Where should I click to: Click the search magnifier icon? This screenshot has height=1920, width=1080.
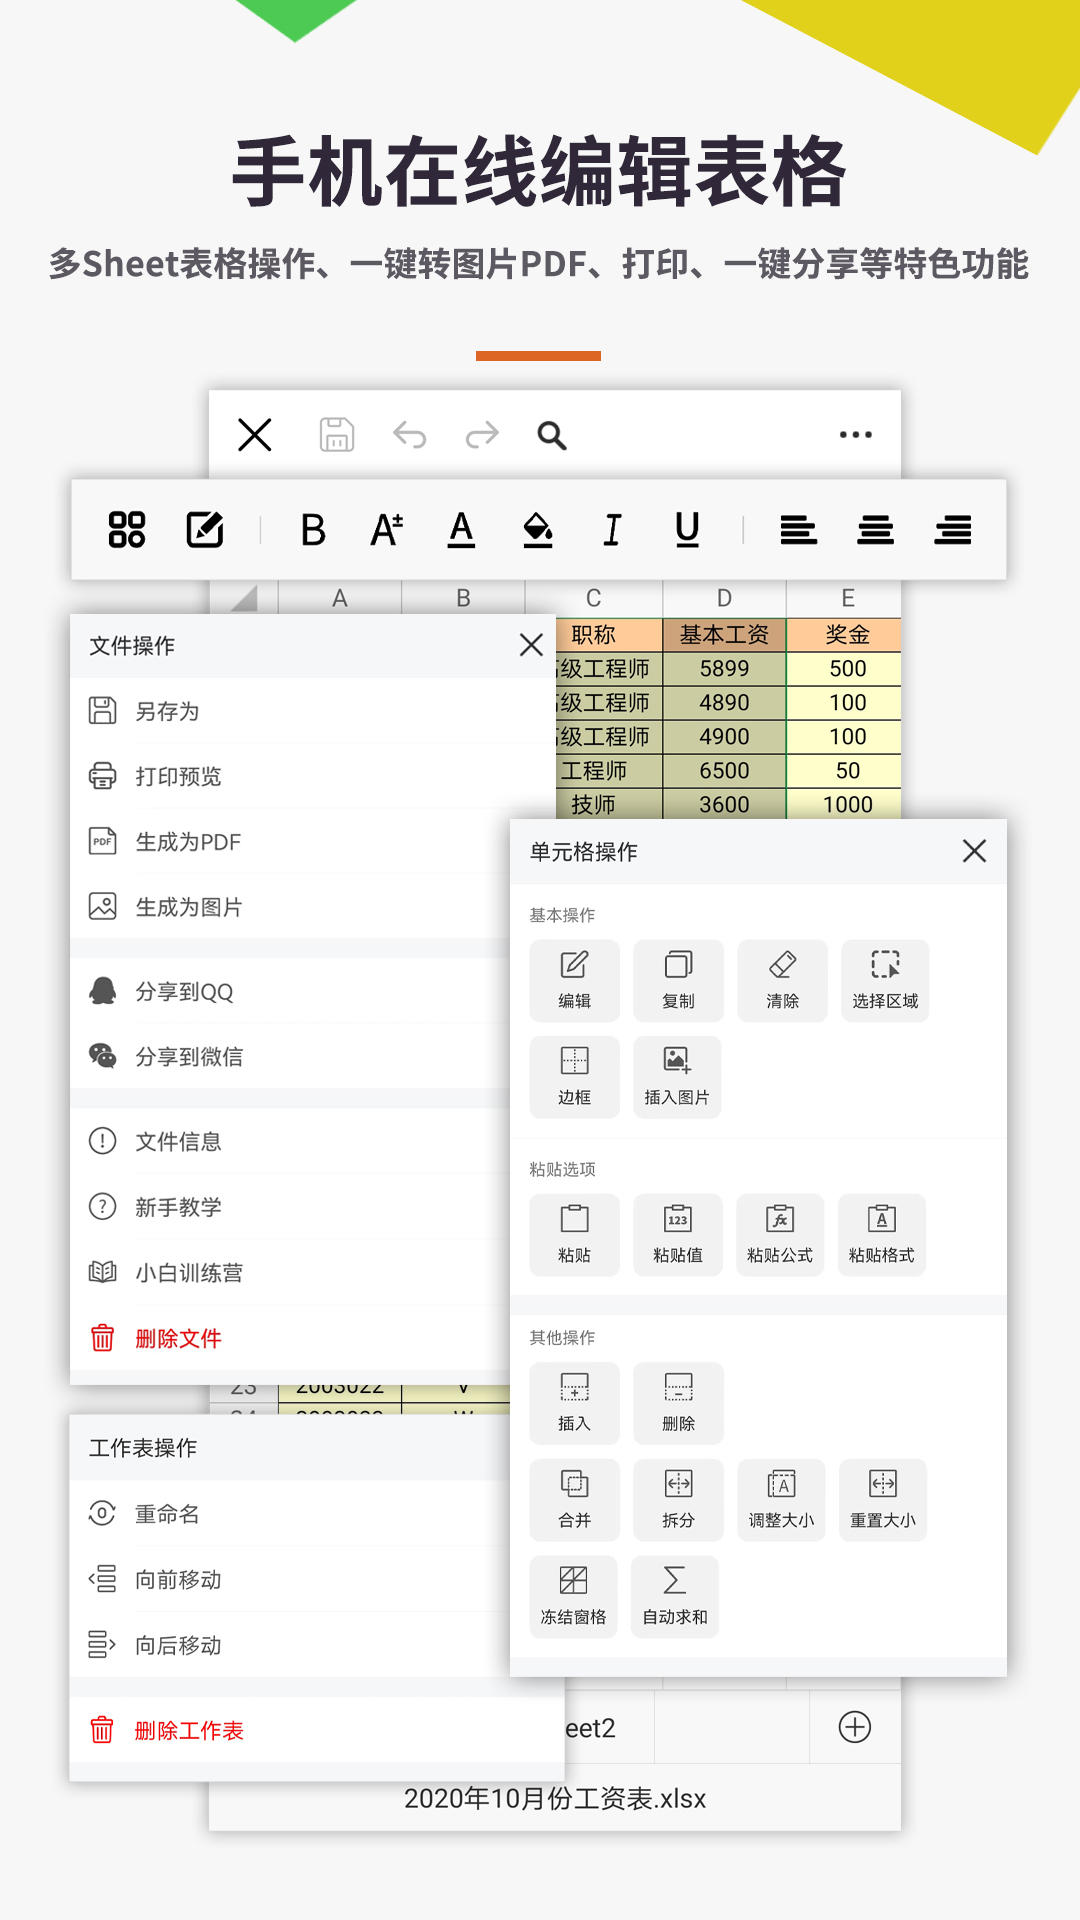click(x=552, y=436)
